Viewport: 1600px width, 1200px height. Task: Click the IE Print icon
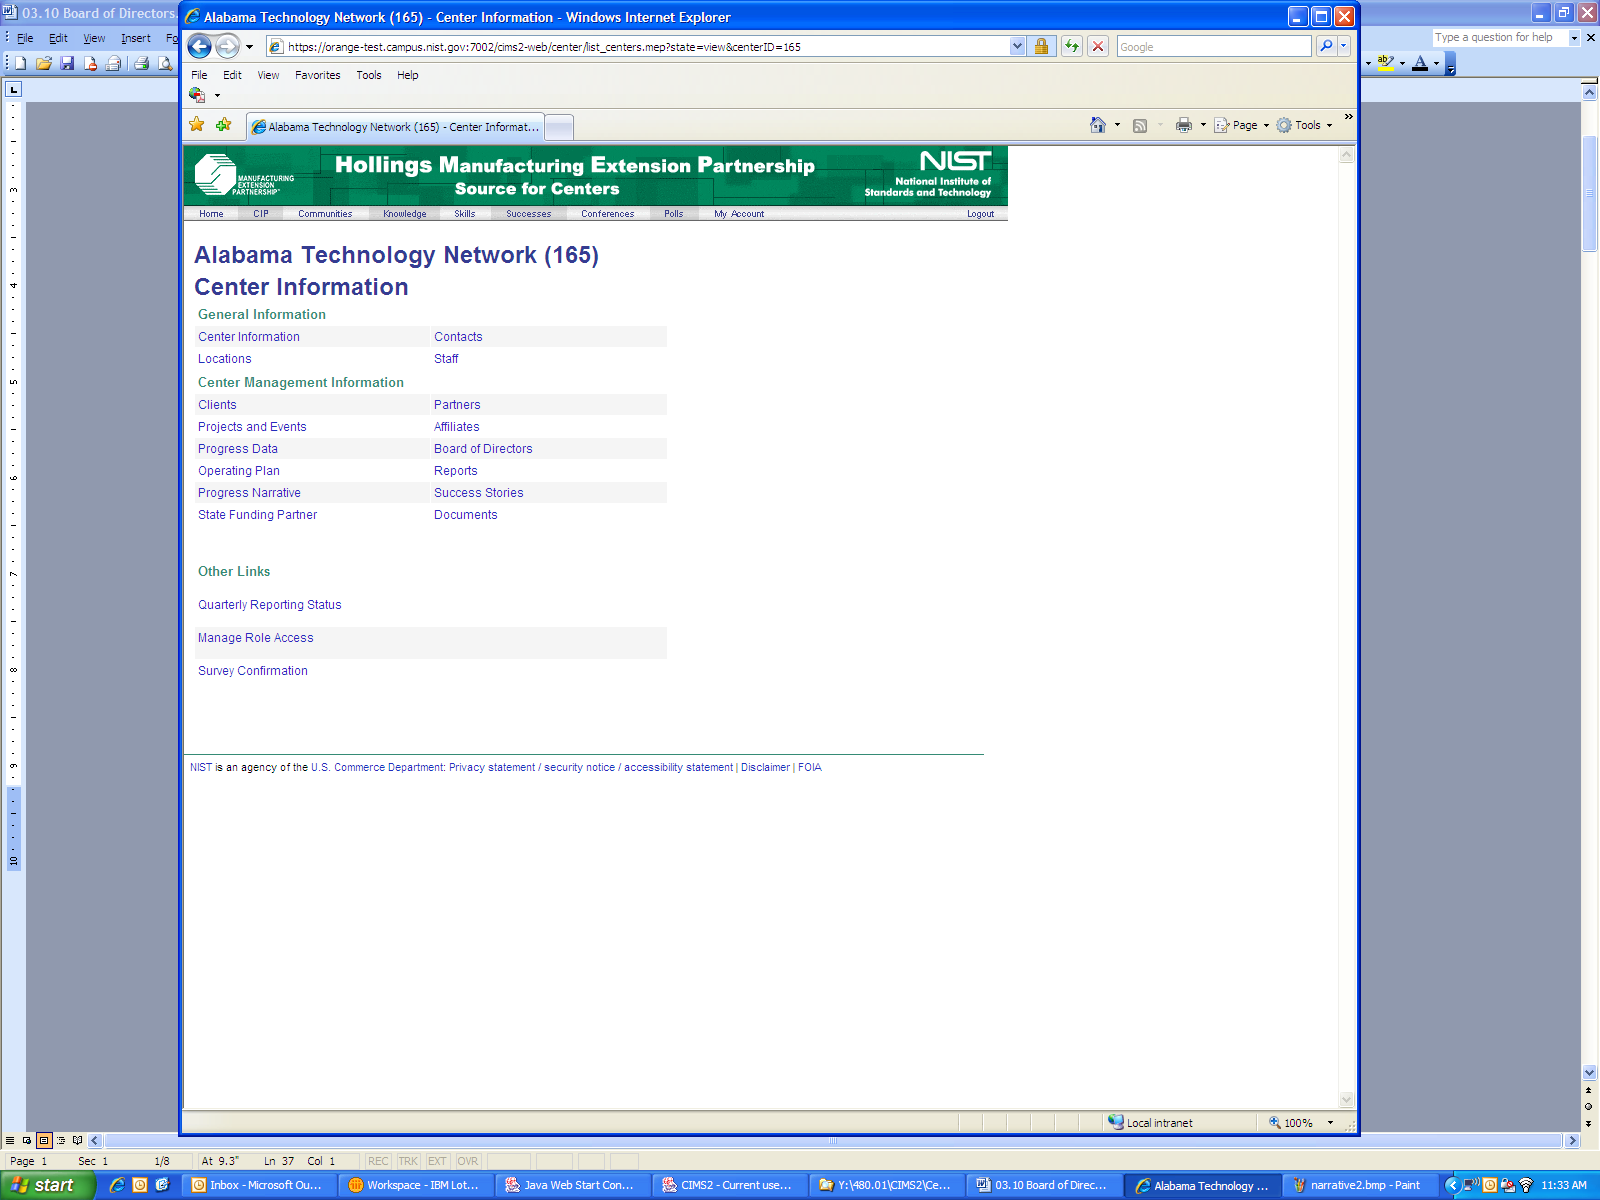point(1184,125)
